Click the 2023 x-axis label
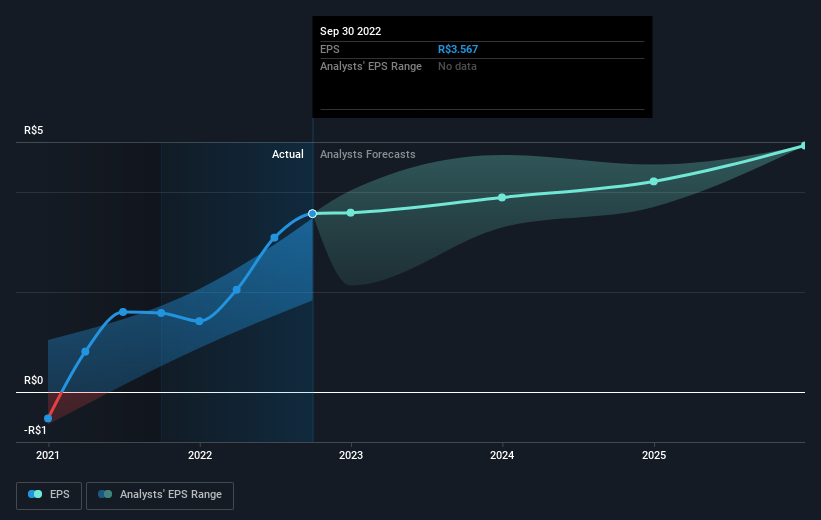 tap(351, 455)
